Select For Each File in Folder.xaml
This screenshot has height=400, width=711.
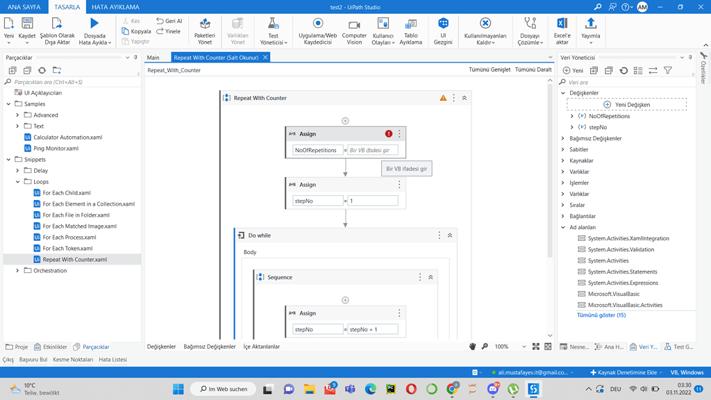(76, 215)
